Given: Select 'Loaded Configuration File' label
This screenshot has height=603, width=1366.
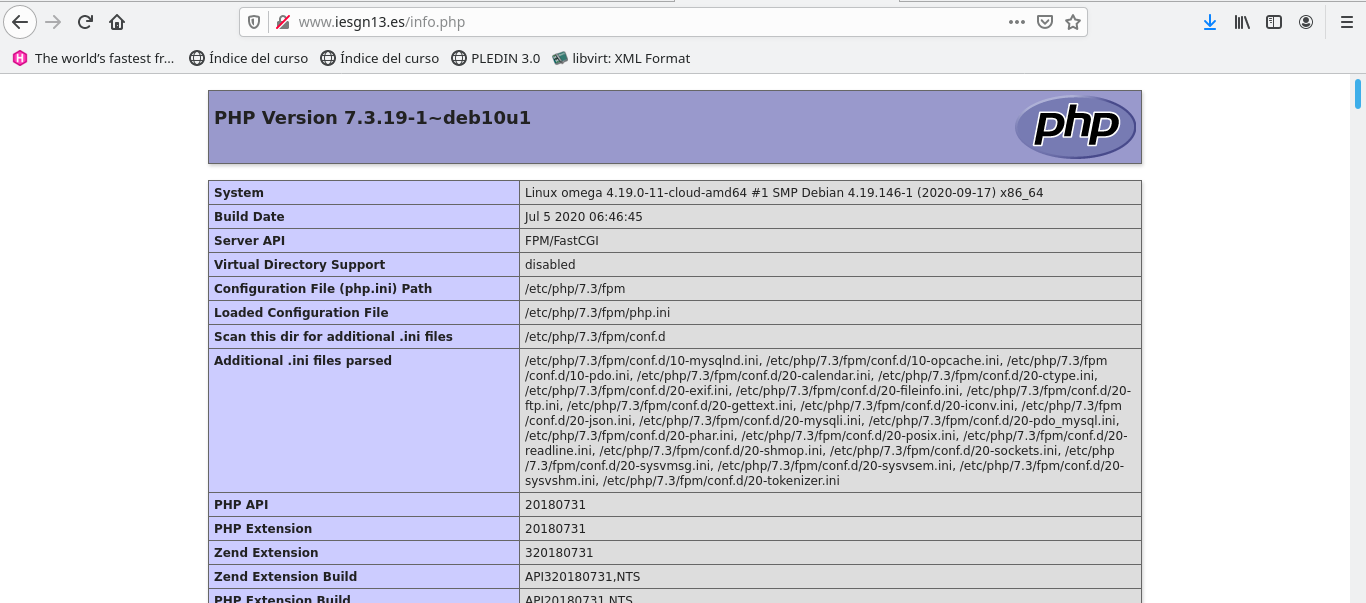Looking at the screenshot, I should pos(364,313).
